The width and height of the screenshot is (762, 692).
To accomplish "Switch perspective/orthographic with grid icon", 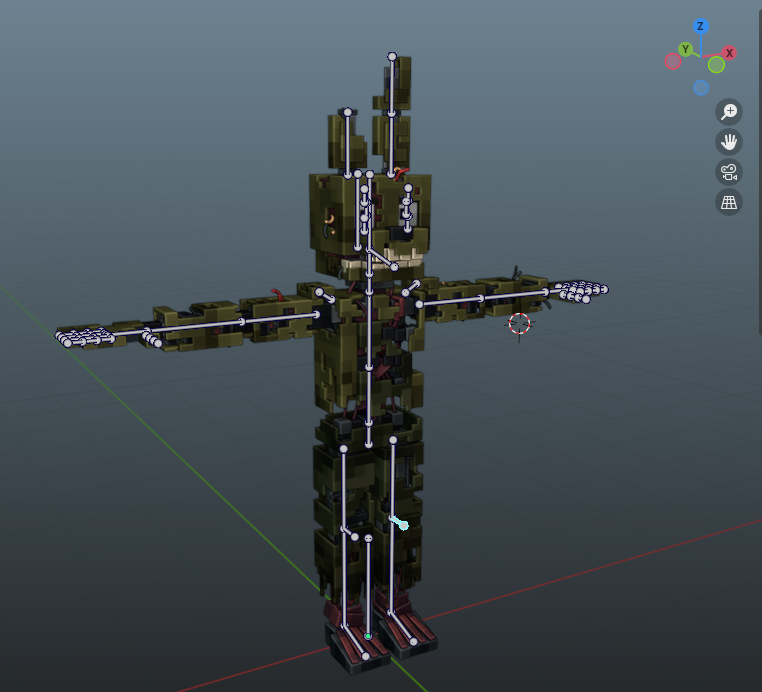I will (x=729, y=202).
